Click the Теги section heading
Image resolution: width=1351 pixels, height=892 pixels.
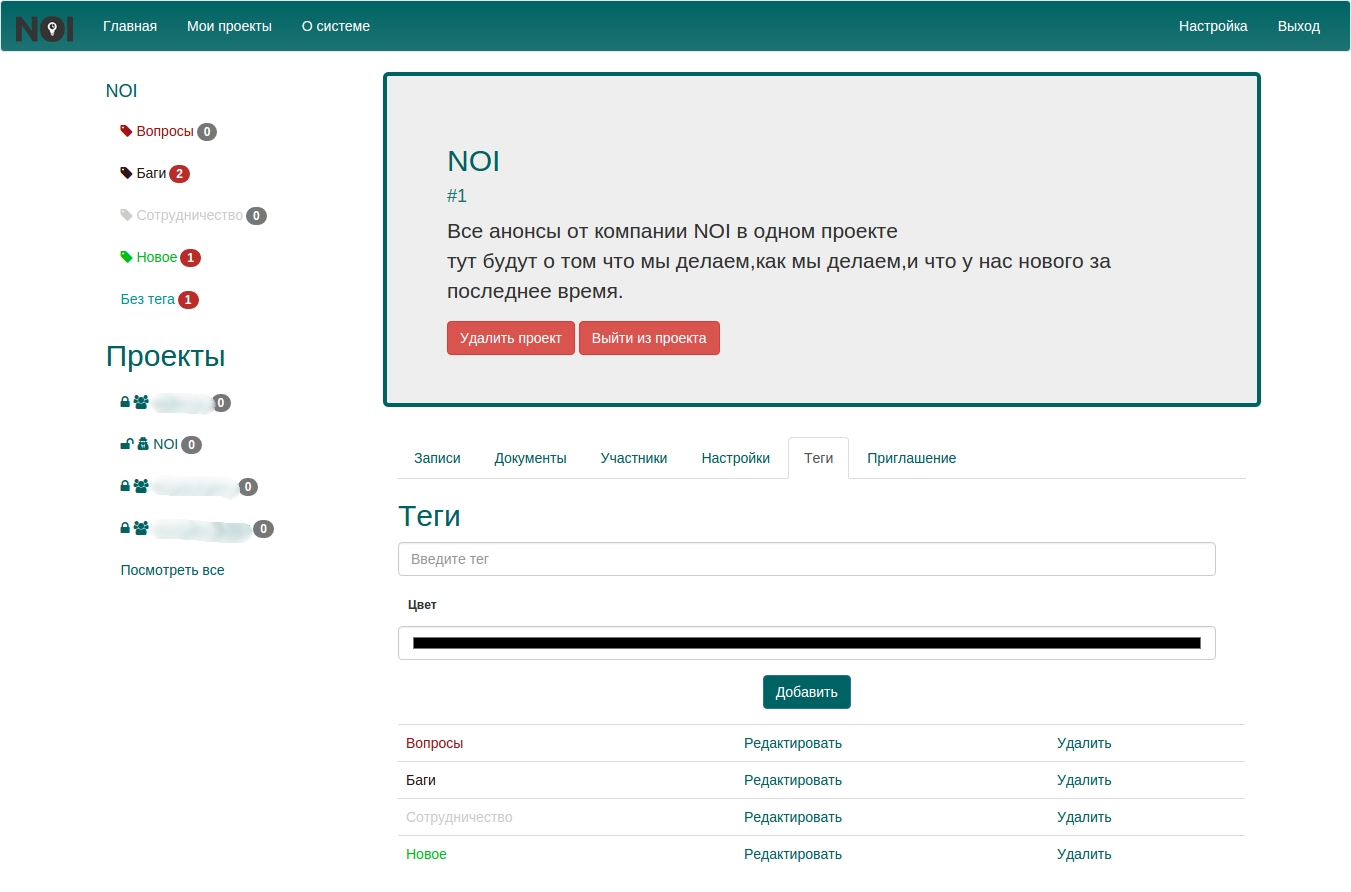429,516
